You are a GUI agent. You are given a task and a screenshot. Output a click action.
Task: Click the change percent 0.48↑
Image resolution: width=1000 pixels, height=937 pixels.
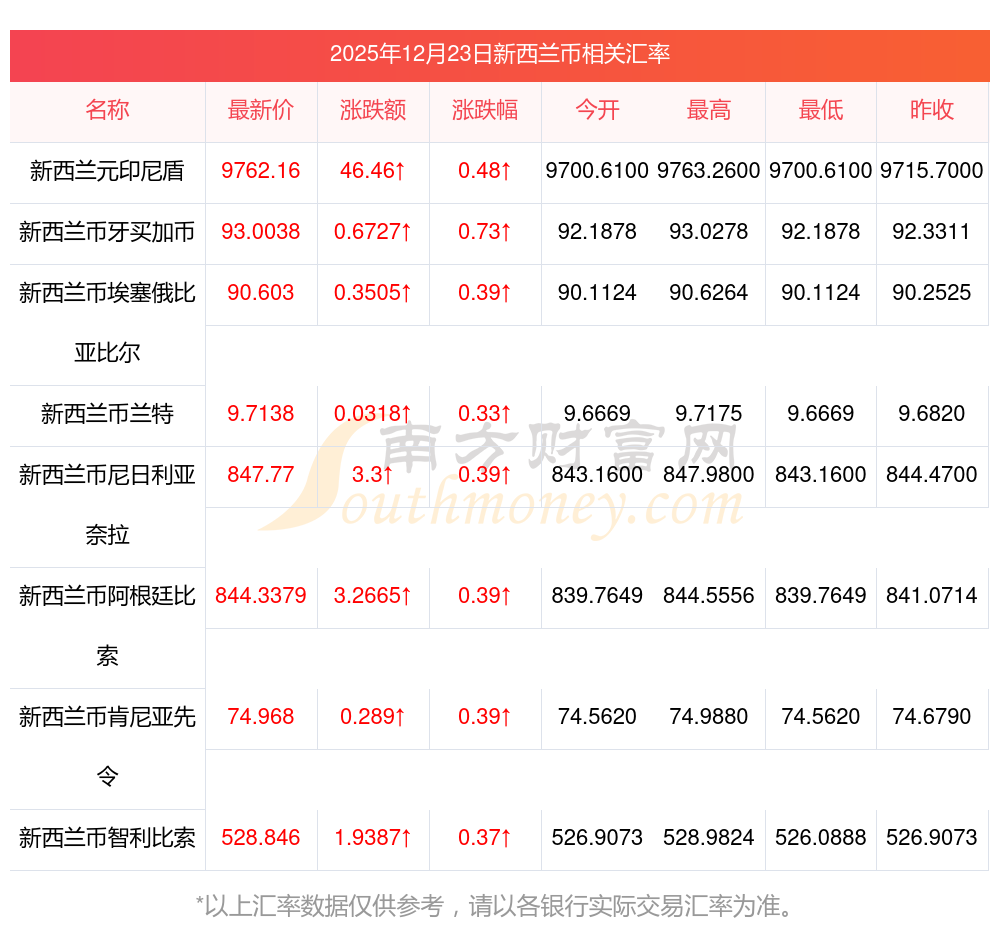(485, 171)
